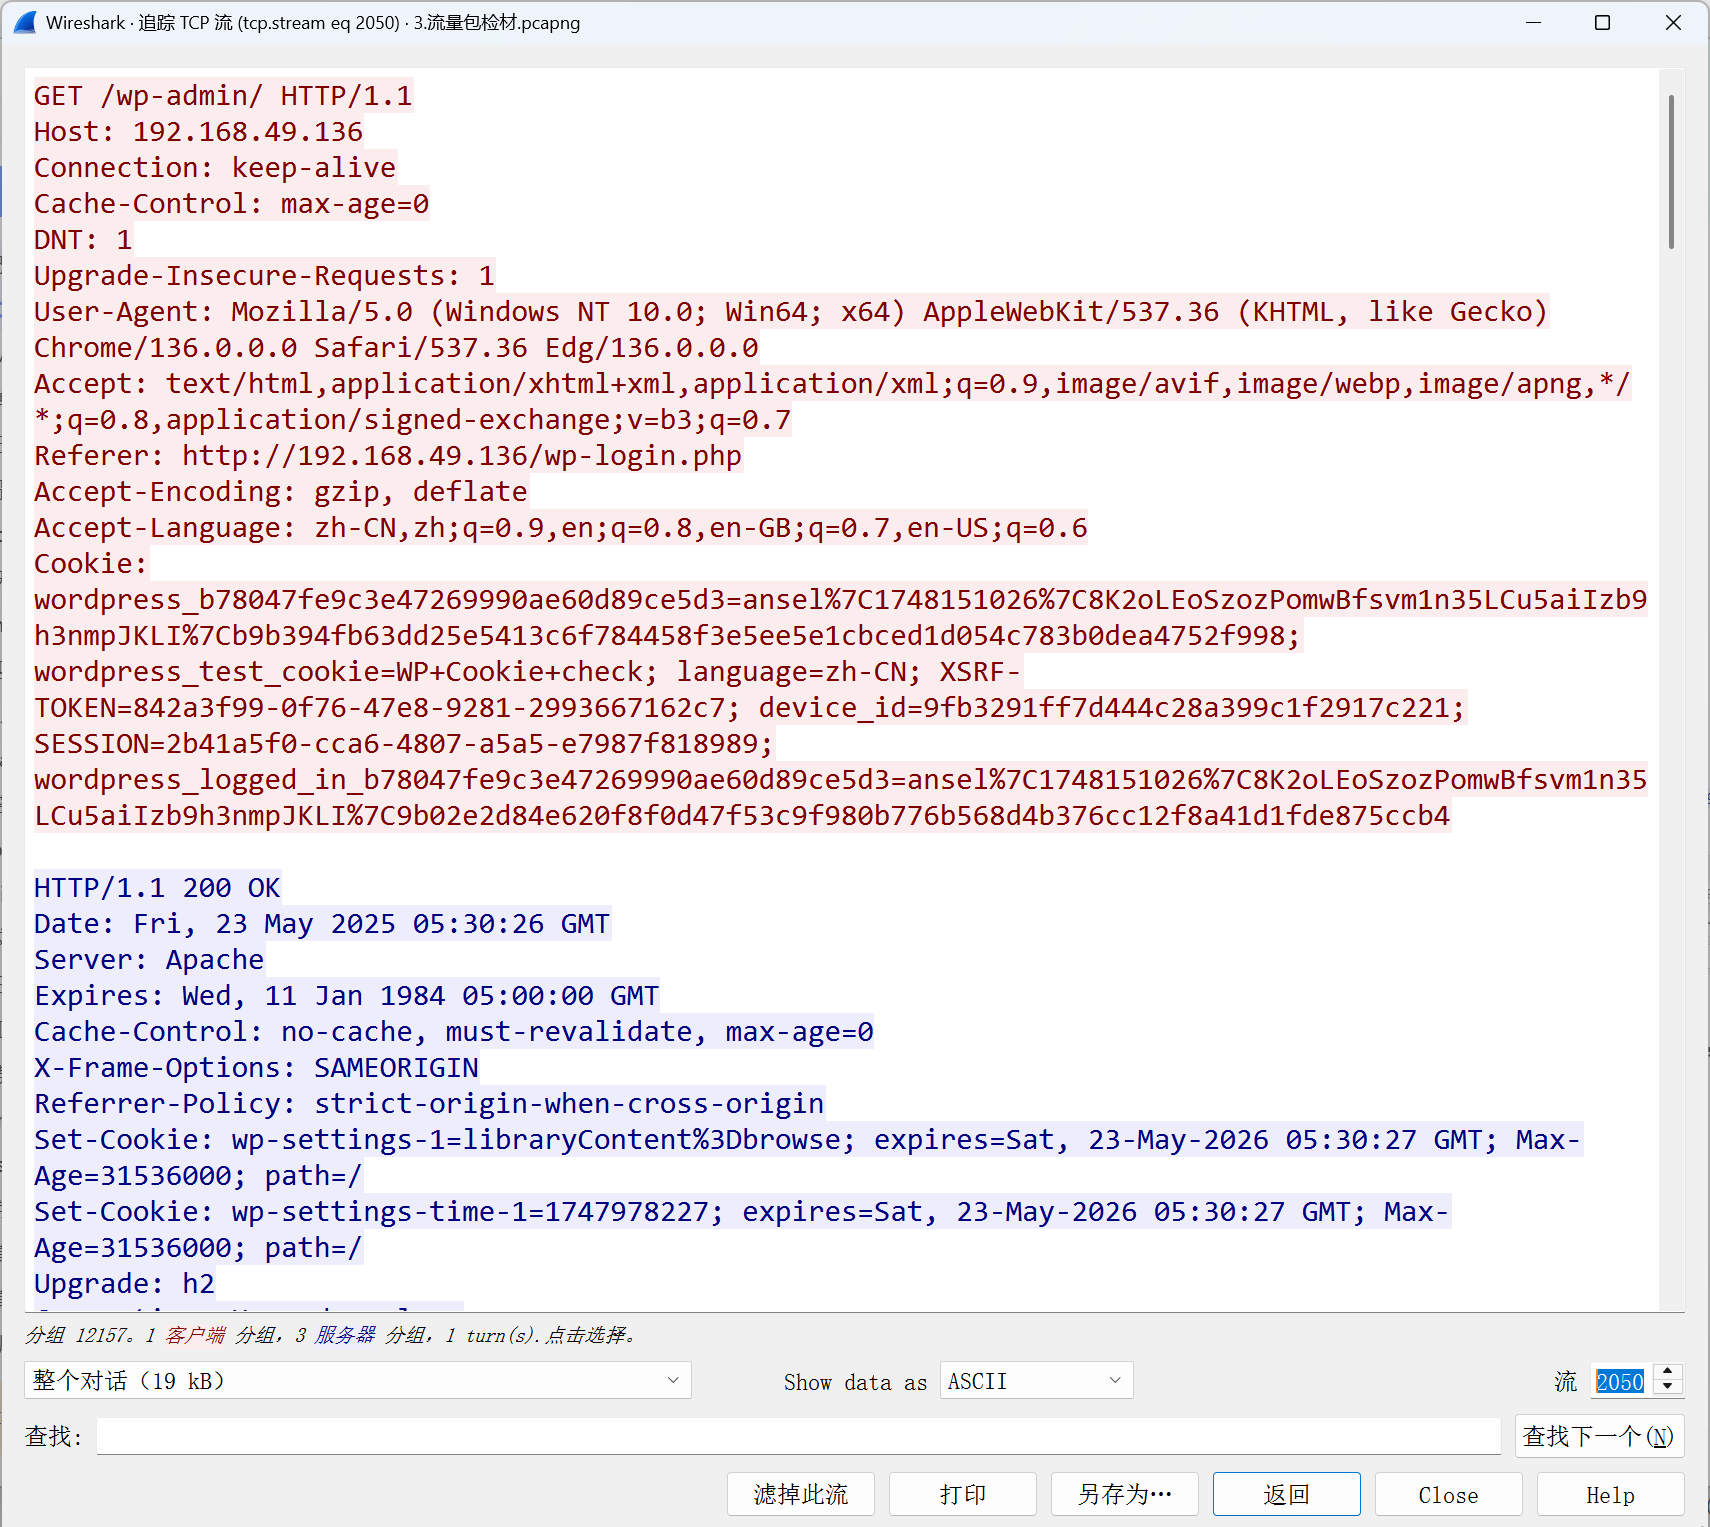Click the 分组 12157 packet status text
This screenshot has width=1710, height=1527.
330,1335
